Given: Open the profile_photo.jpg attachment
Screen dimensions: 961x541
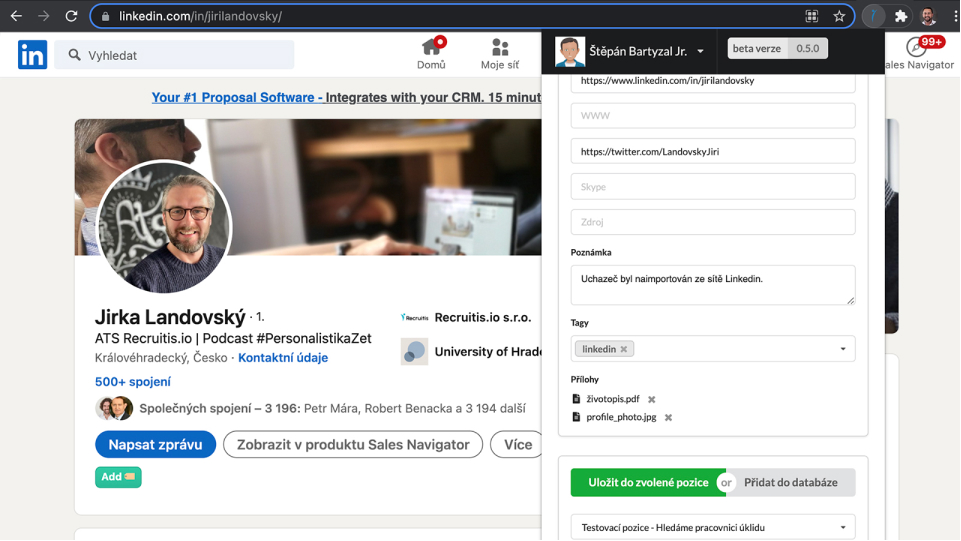Looking at the screenshot, I should [x=621, y=417].
